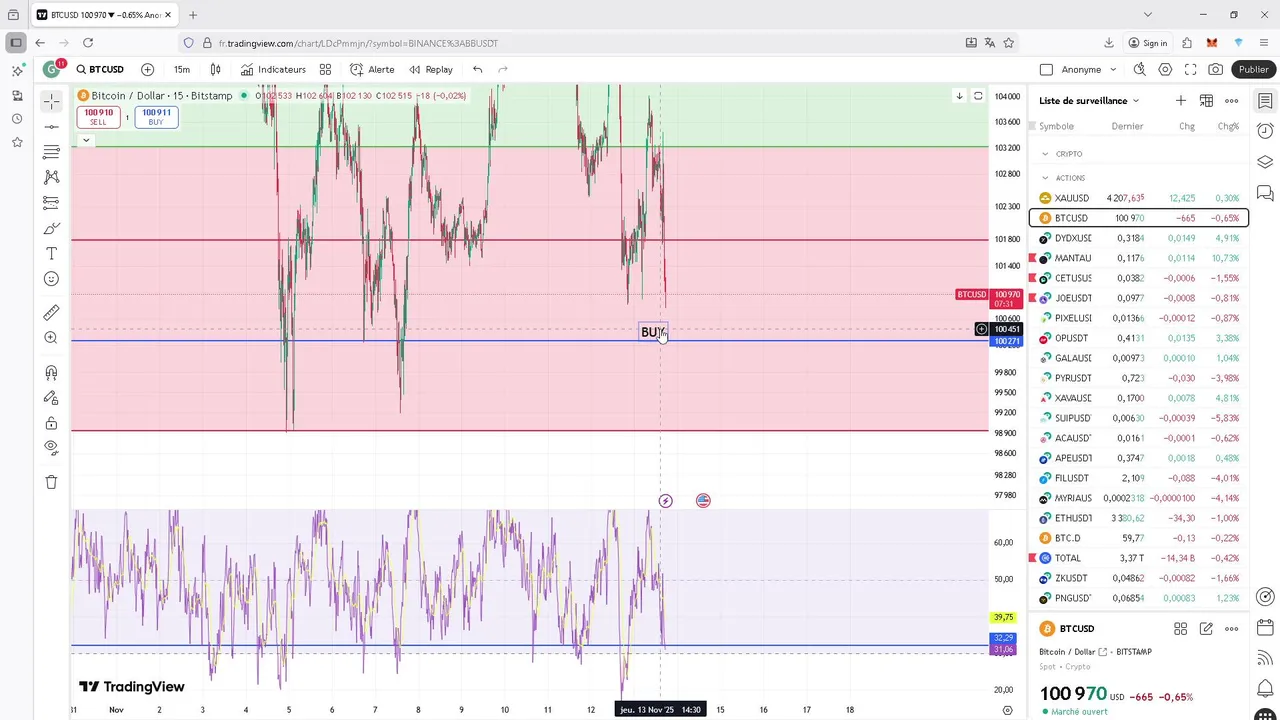The width and height of the screenshot is (1280, 720).
Task: Open watchlist advanced view icon
Action: point(1206,100)
